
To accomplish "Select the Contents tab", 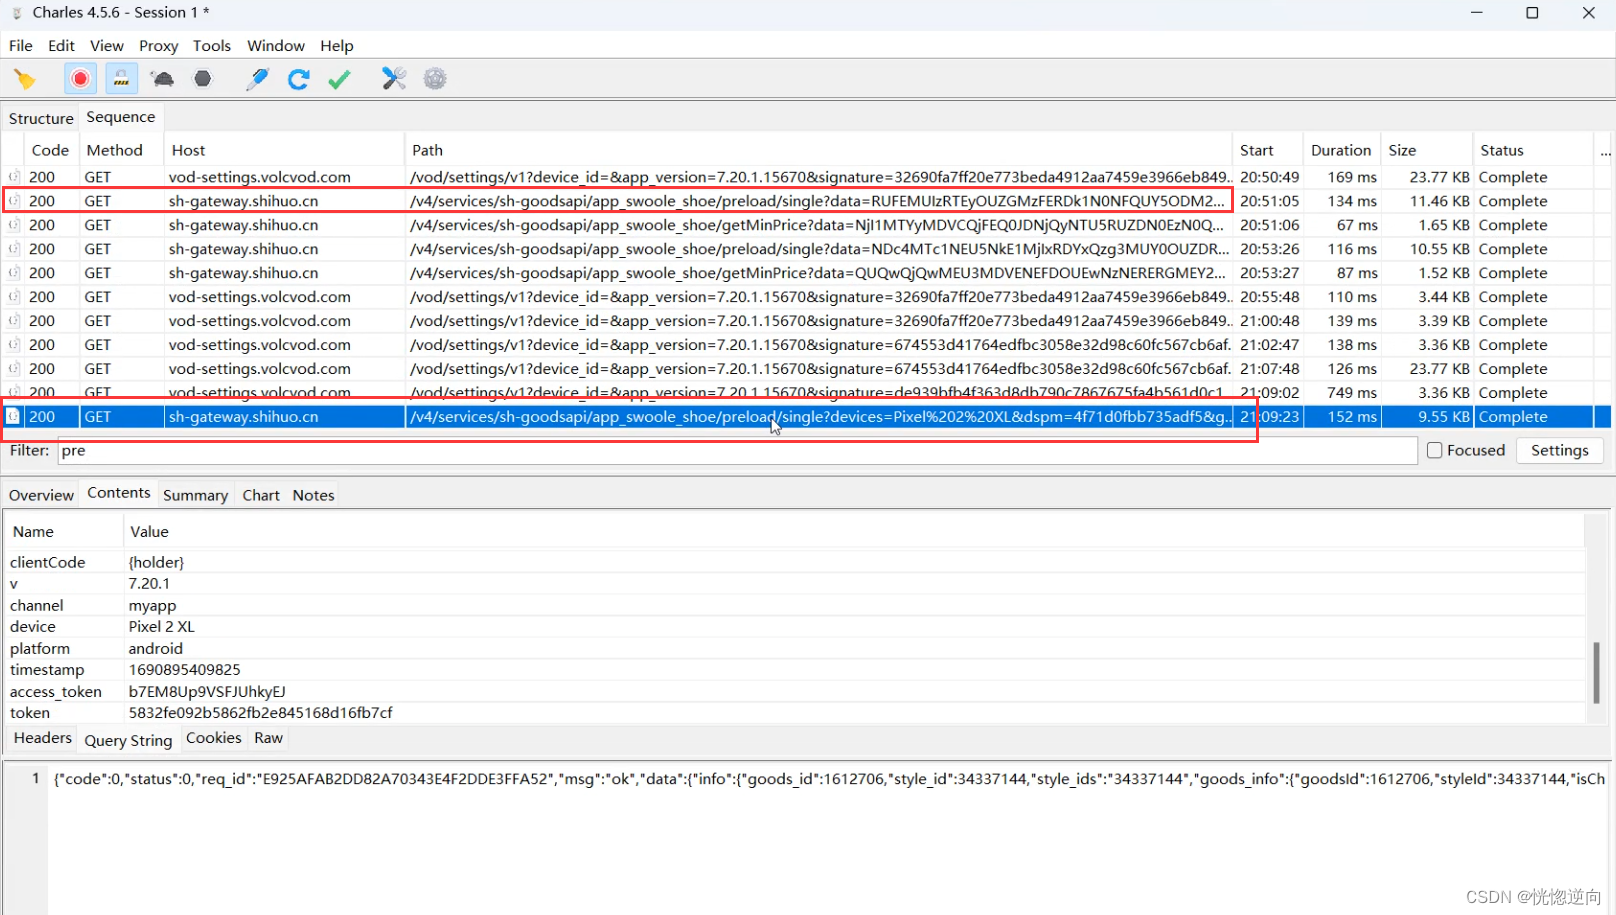I will (119, 493).
